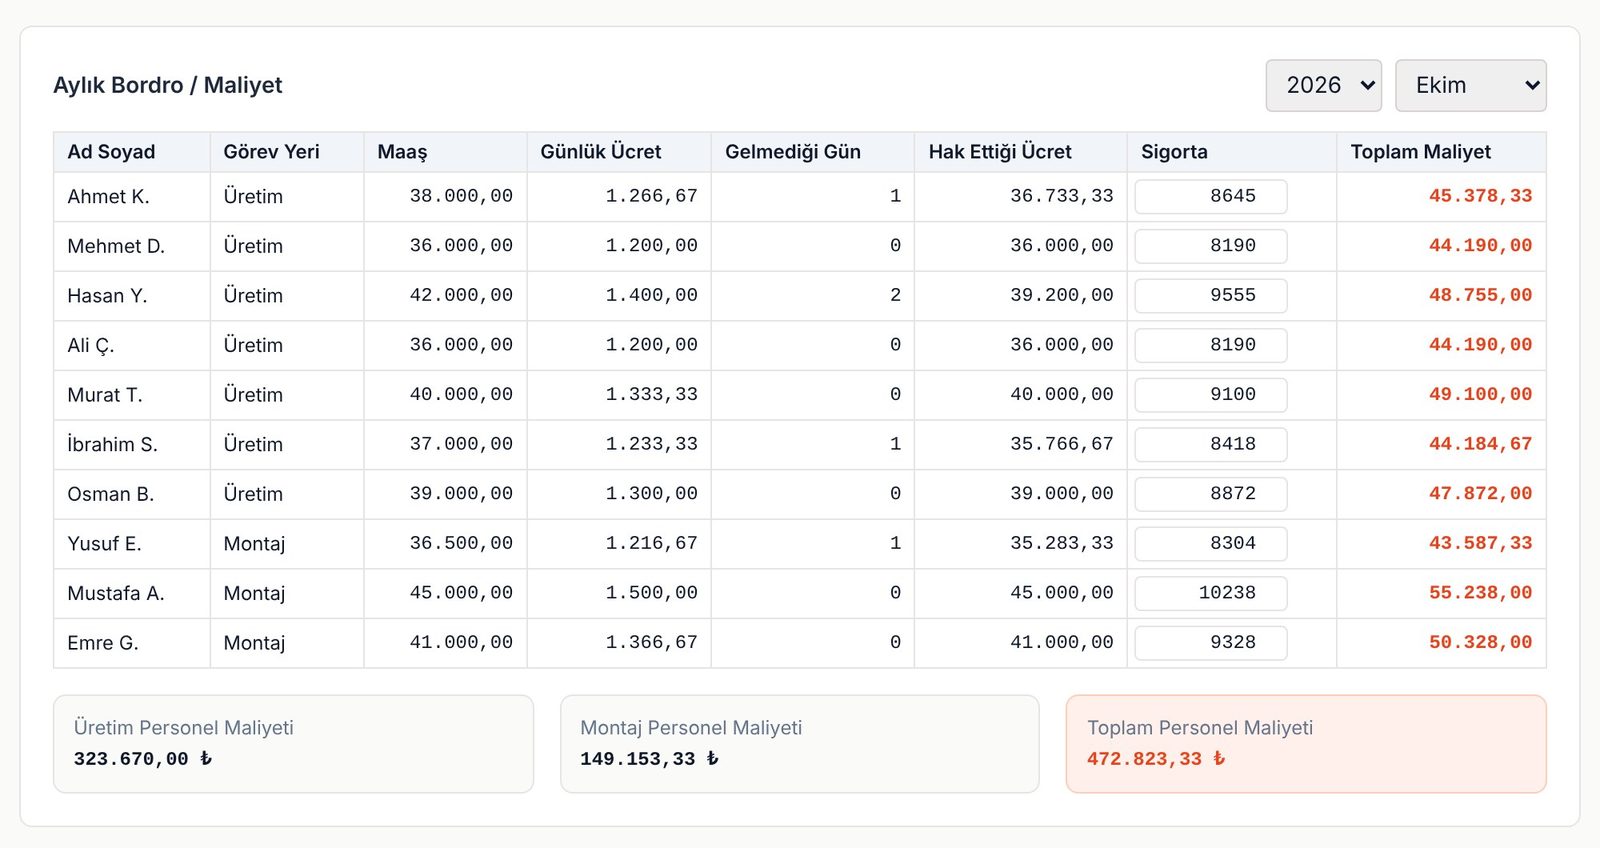The height and width of the screenshot is (848, 1600).
Task: Click the Toplam Maliyet column header
Action: click(1441, 152)
